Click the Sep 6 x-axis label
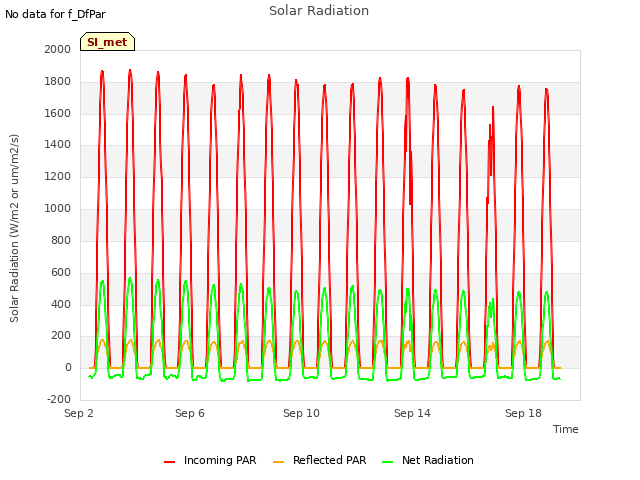The height and width of the screenshot is (480, 640). click(190, 413)
